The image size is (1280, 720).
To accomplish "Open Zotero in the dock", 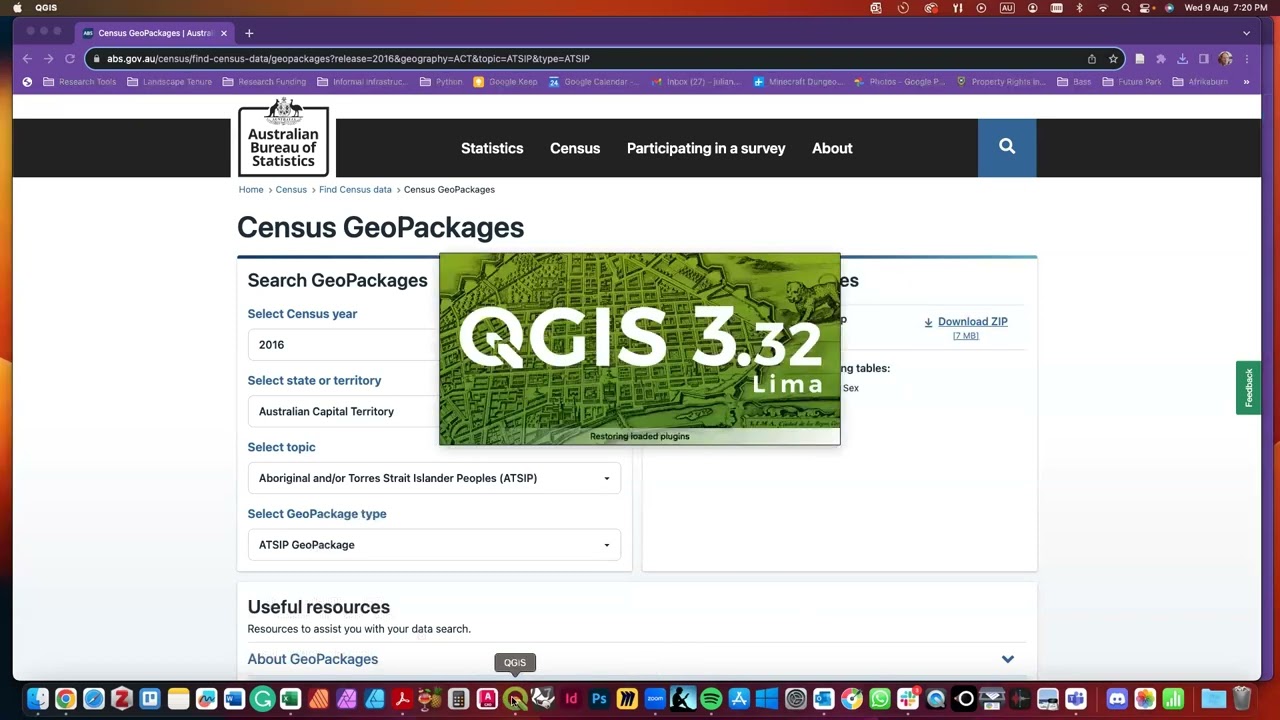I will 121,699.
